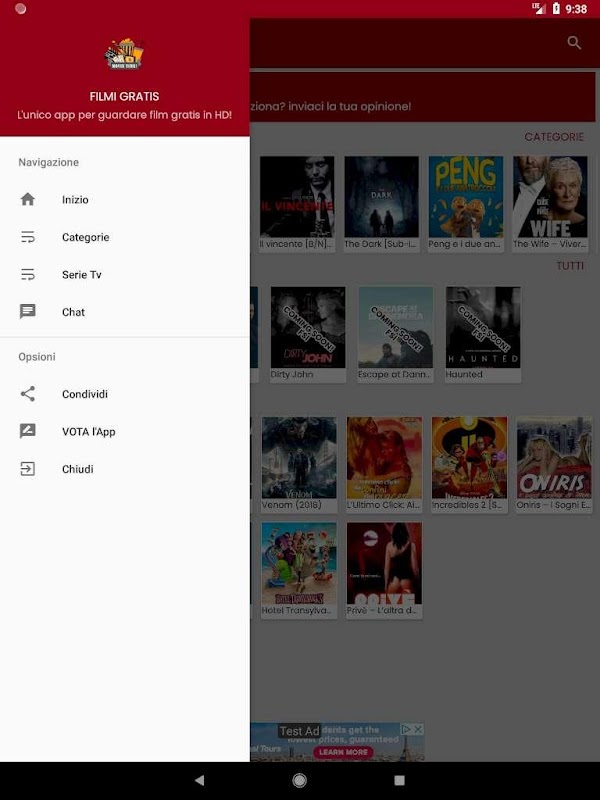600x800 pixels.
Task: Tap the TUTTI link
Action: click(x=570, y=266)
